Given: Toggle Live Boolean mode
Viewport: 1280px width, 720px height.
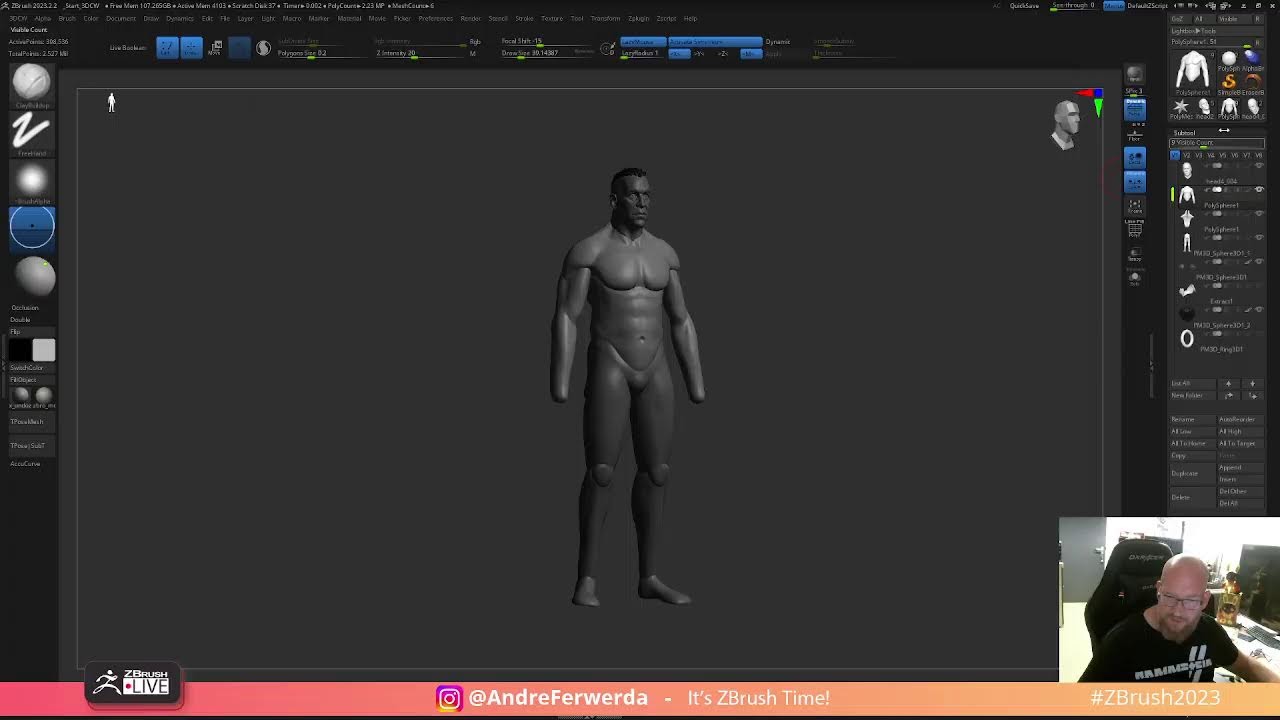Looking at the screenshot, I should [x=128, y=48].
